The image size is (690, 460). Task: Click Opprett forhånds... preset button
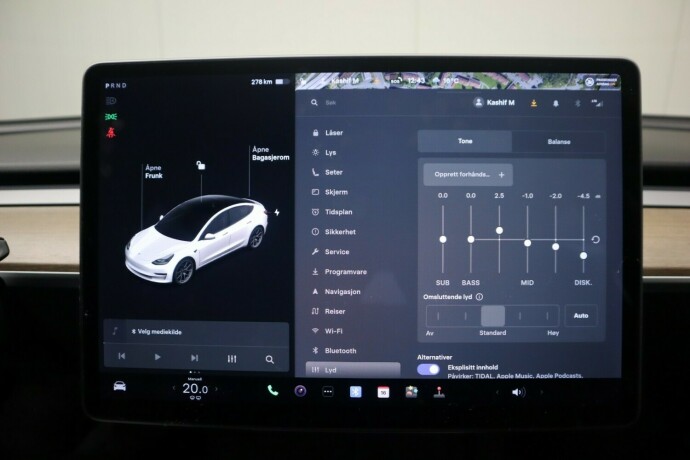click(468, 175)
